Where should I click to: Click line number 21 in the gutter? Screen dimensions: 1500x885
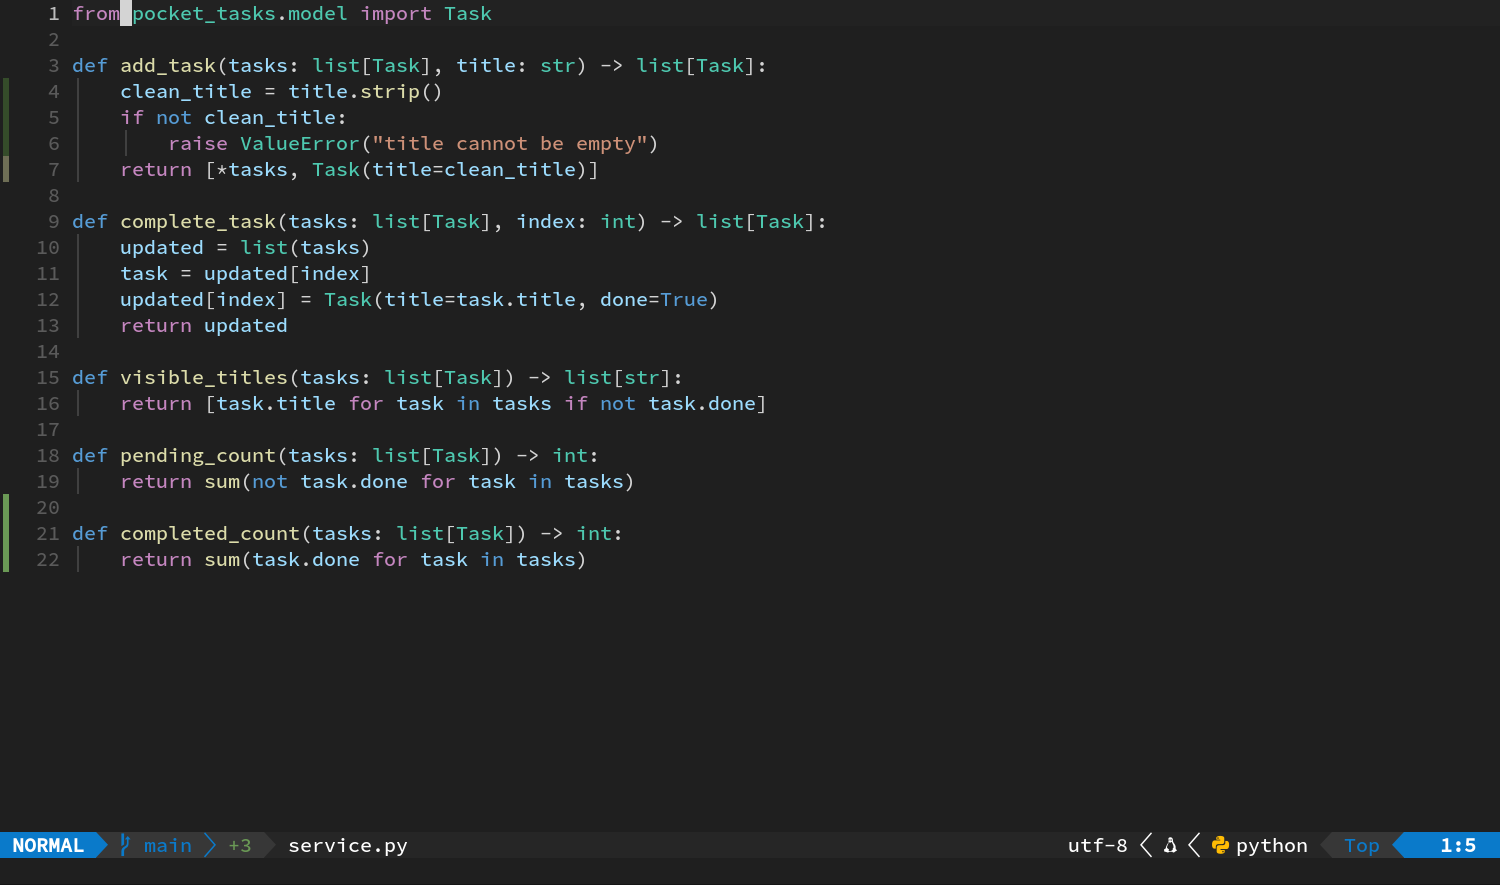click(x=48, y=534)
